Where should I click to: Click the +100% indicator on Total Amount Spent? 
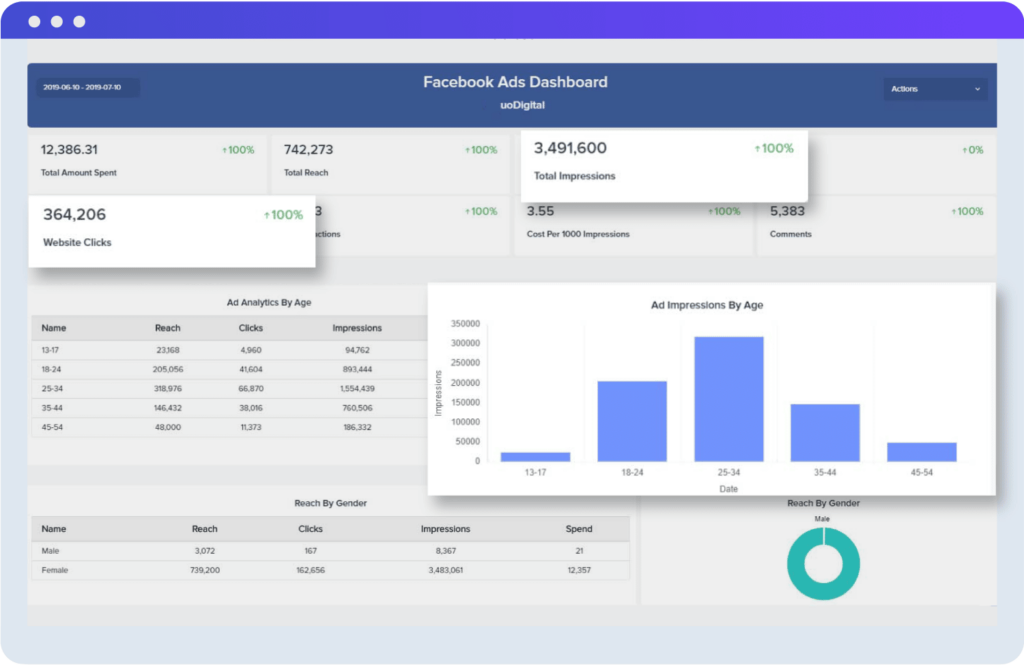pos(240,149)
